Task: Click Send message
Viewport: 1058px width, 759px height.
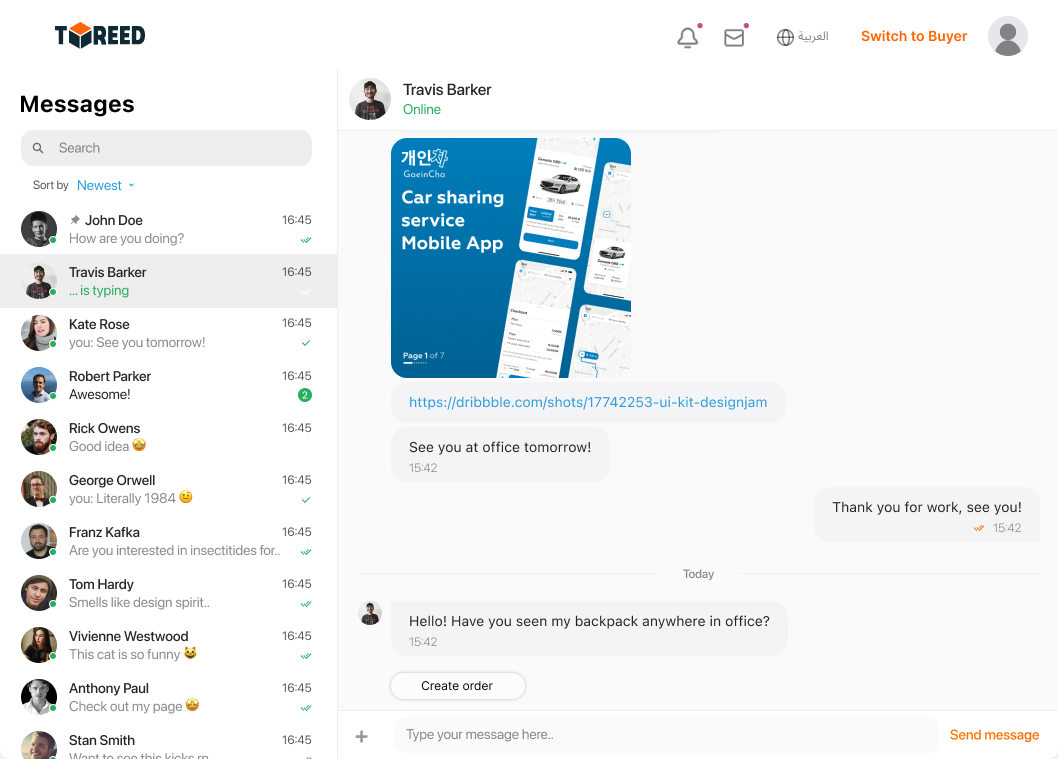Action: pyautogui.click(x=994, y=735)
